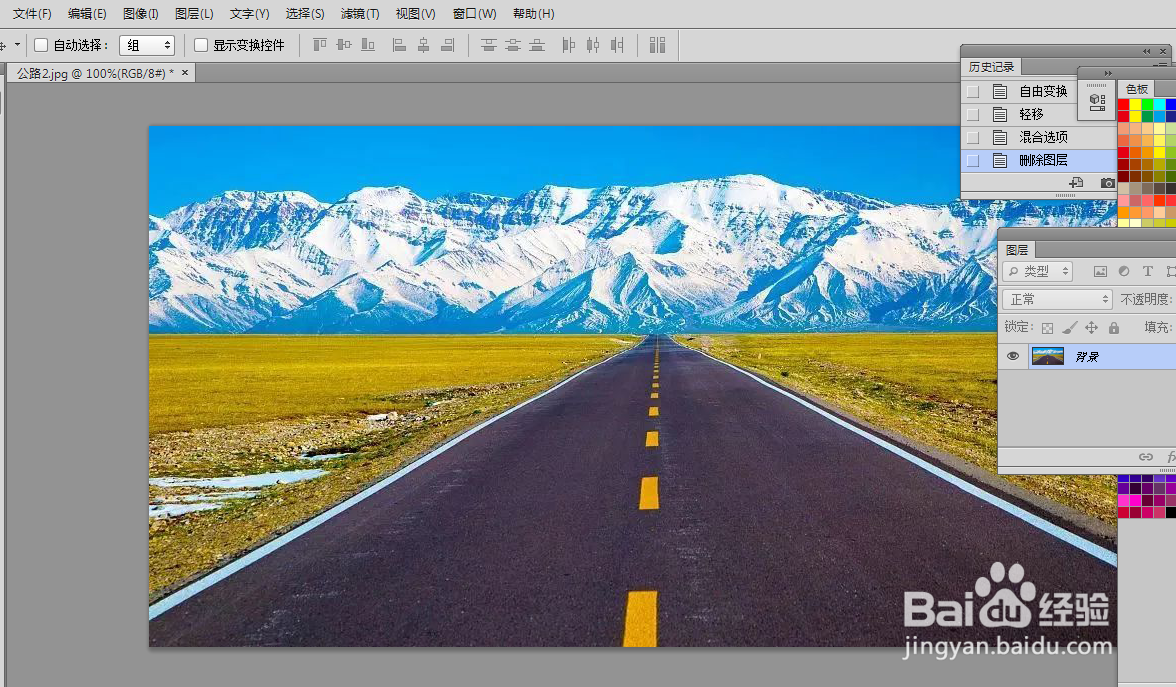Filter layers by type (T) icon
The image size is (1176, 687).
(x=1148, y=272)
